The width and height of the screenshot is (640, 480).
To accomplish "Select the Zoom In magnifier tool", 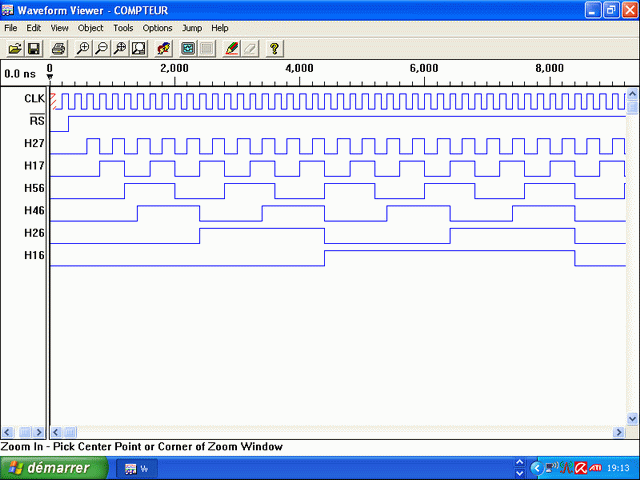I will pyautogui.click(x=84, y=48).
